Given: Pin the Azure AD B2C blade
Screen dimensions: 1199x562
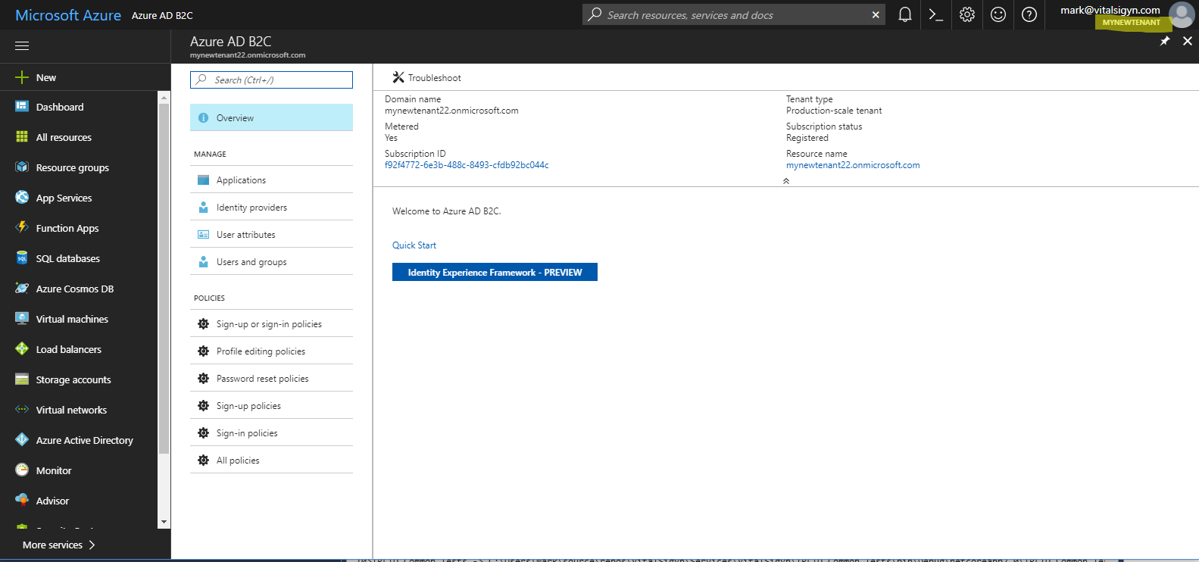Looking at the screenshot, I should click(1164, 41).
